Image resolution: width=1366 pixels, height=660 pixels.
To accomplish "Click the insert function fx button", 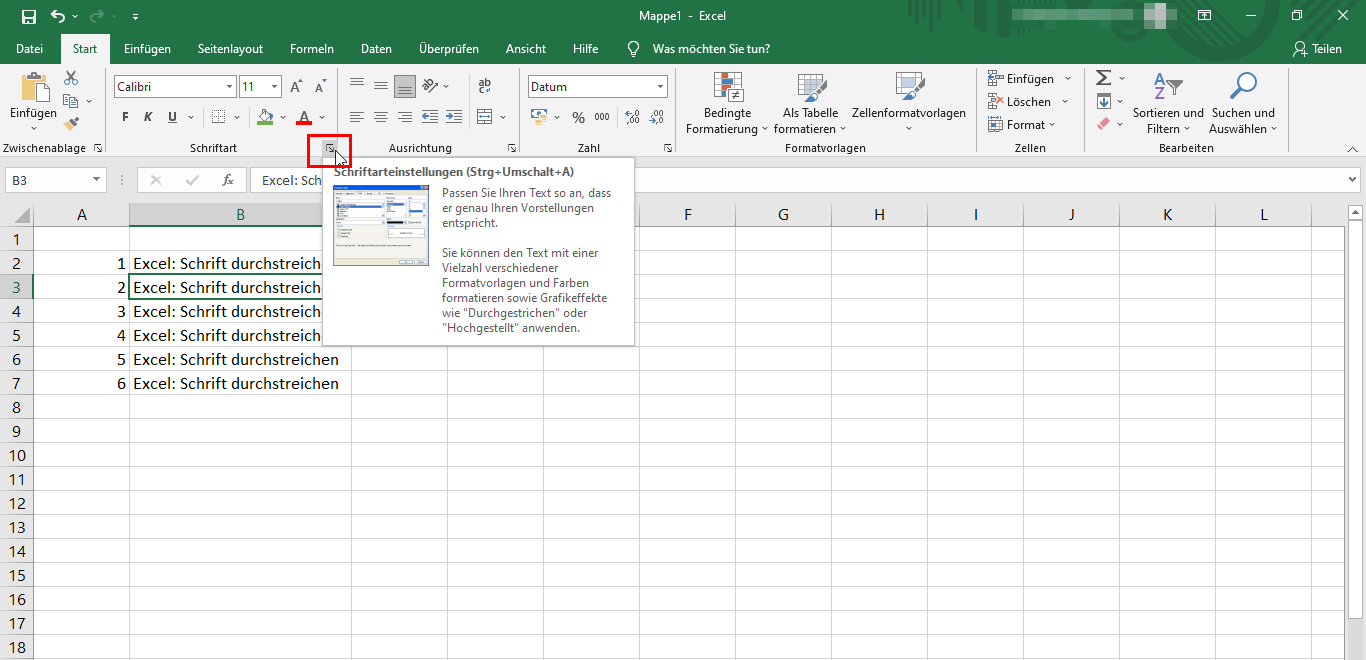I will tap(228, 180).
